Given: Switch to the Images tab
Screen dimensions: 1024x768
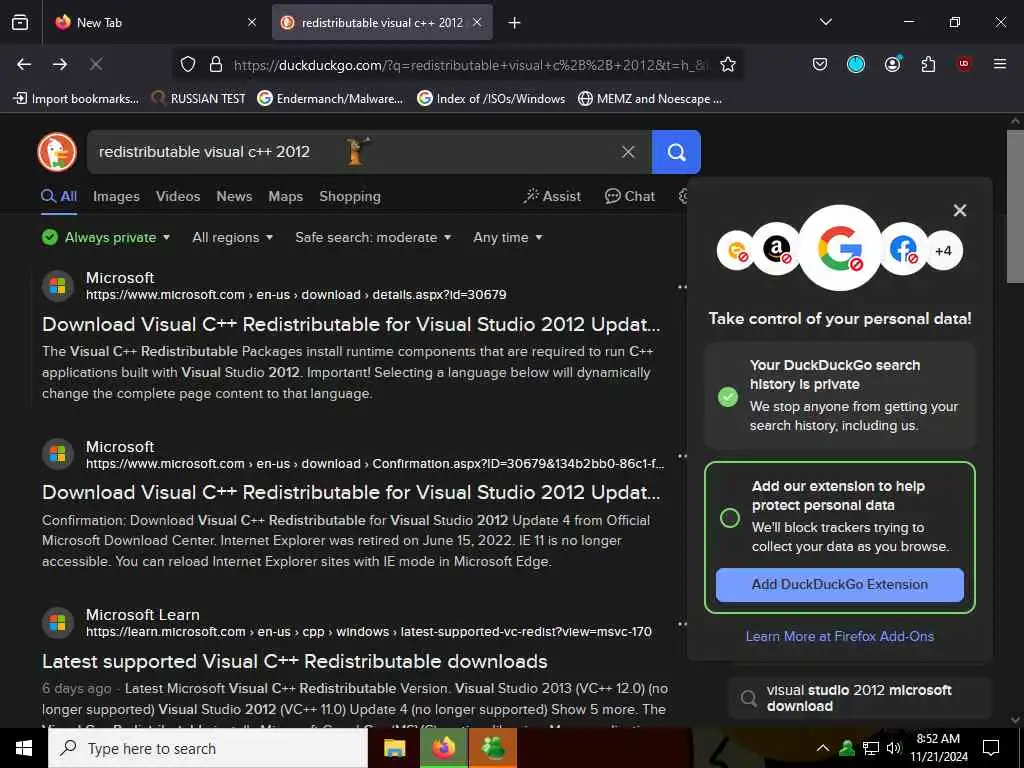Looking at the screenshot, I should click(x=116, y=197).
